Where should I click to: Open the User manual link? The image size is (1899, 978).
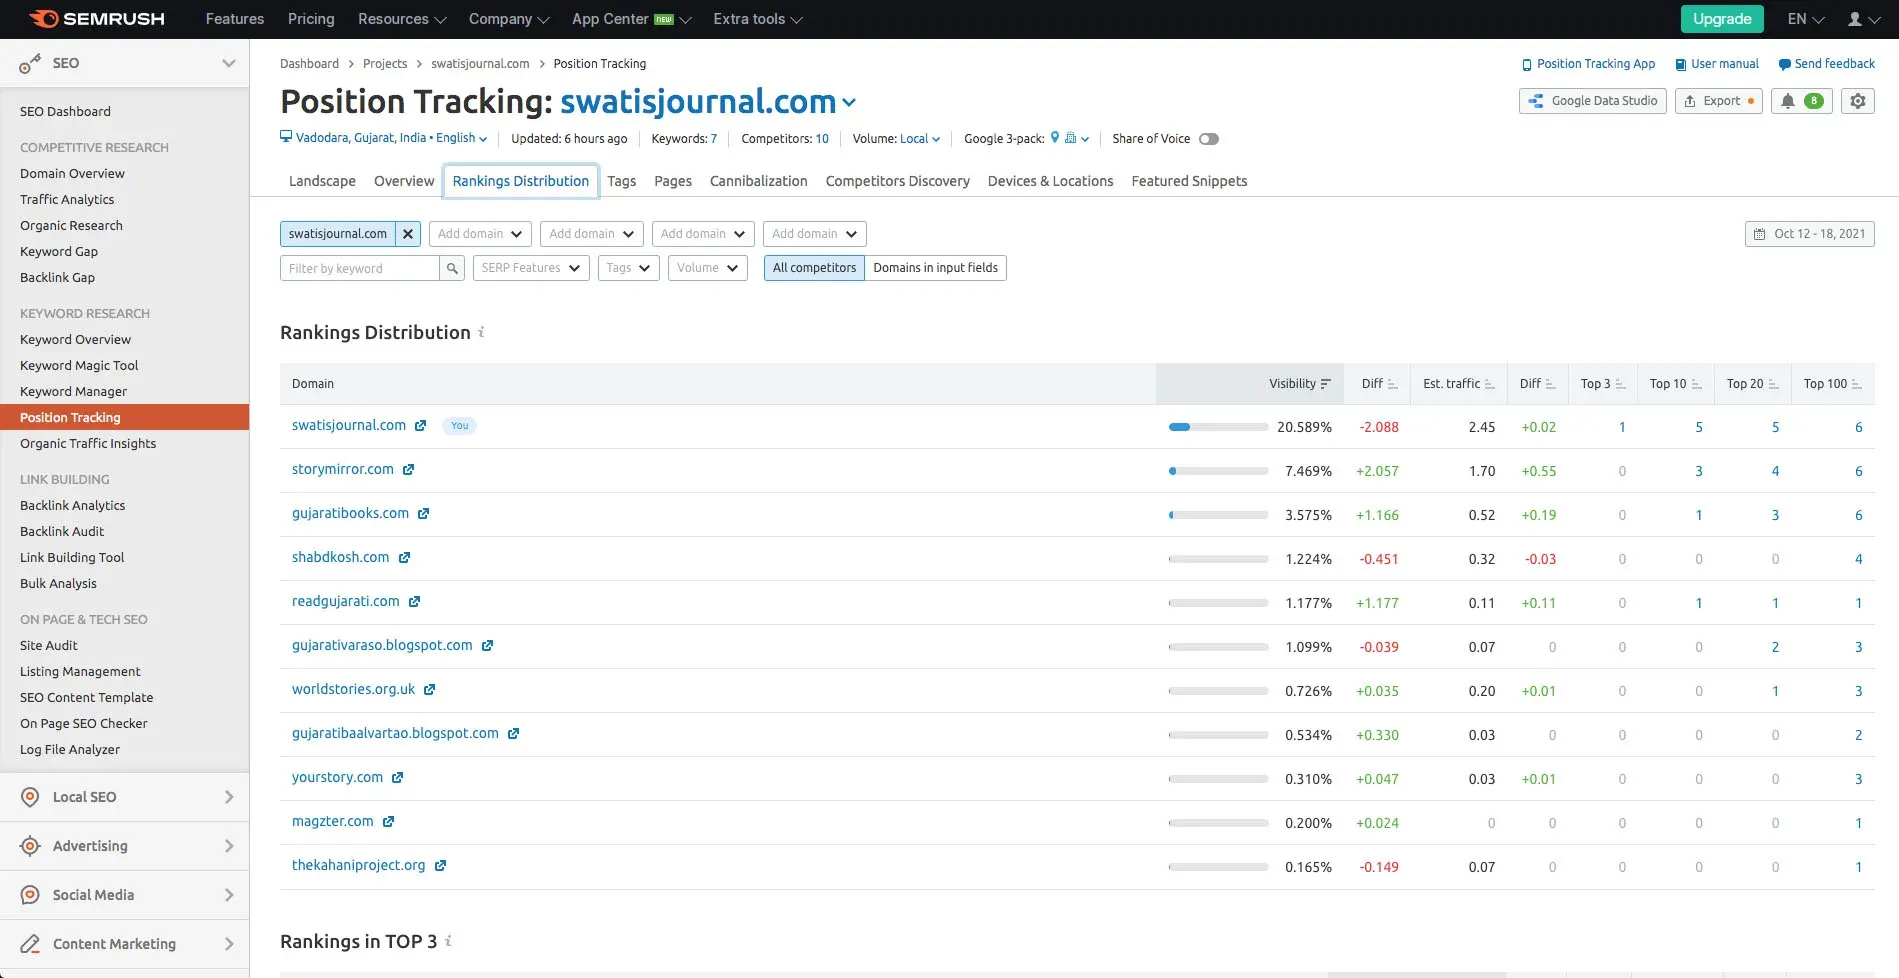(x=1717, y=64)
